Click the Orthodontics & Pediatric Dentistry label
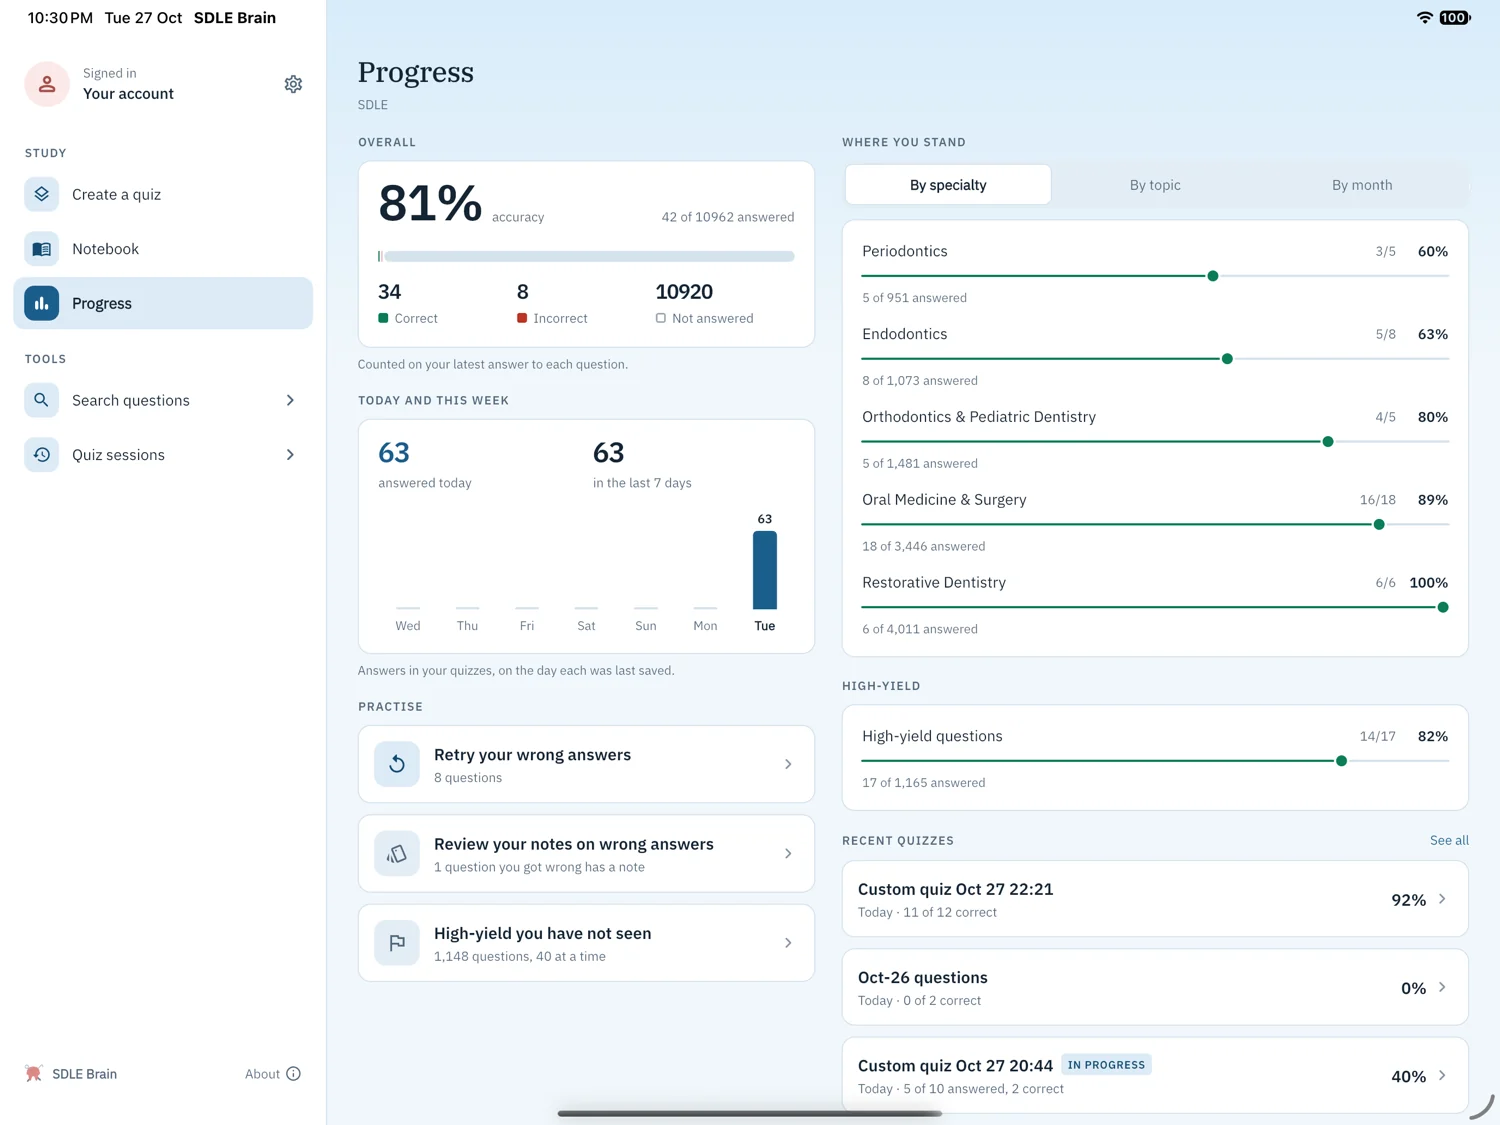 [x=979, y=417]
